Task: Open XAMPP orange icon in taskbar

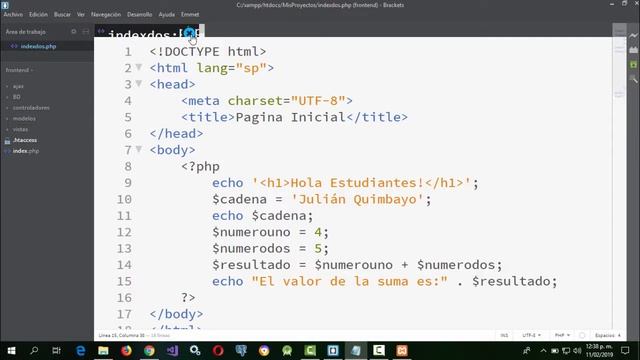Action: (402, 350)
